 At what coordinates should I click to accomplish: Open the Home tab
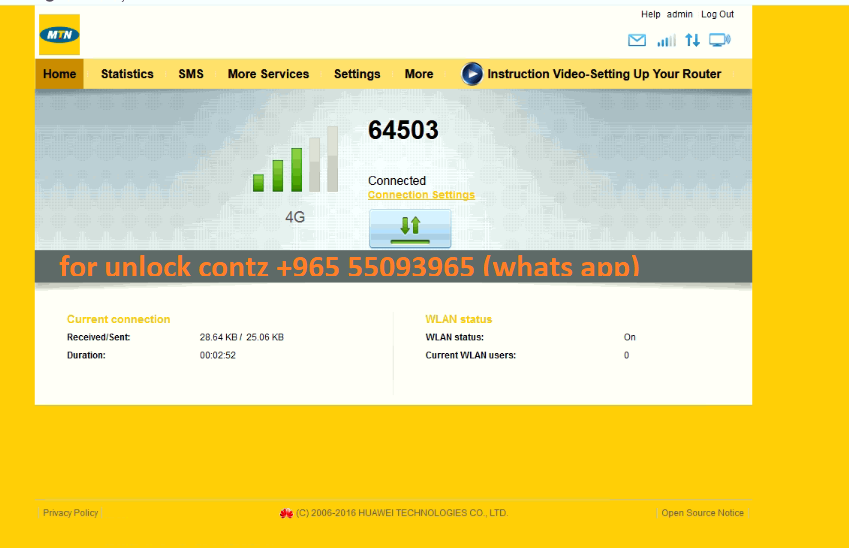coord(60,74)
